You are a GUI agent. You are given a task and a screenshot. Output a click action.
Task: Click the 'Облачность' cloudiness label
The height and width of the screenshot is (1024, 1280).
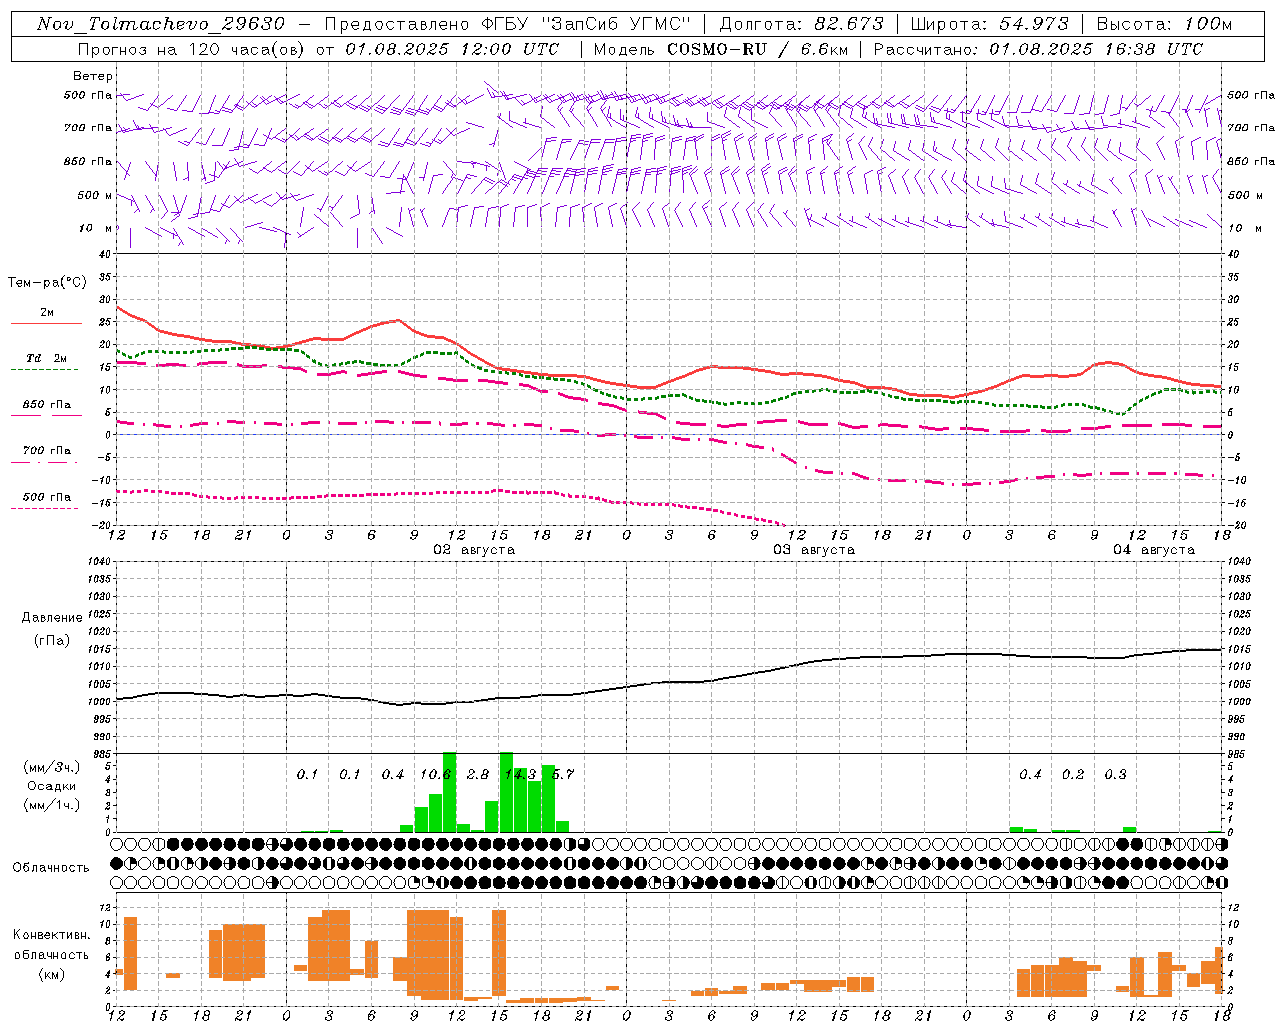point(51,867)
